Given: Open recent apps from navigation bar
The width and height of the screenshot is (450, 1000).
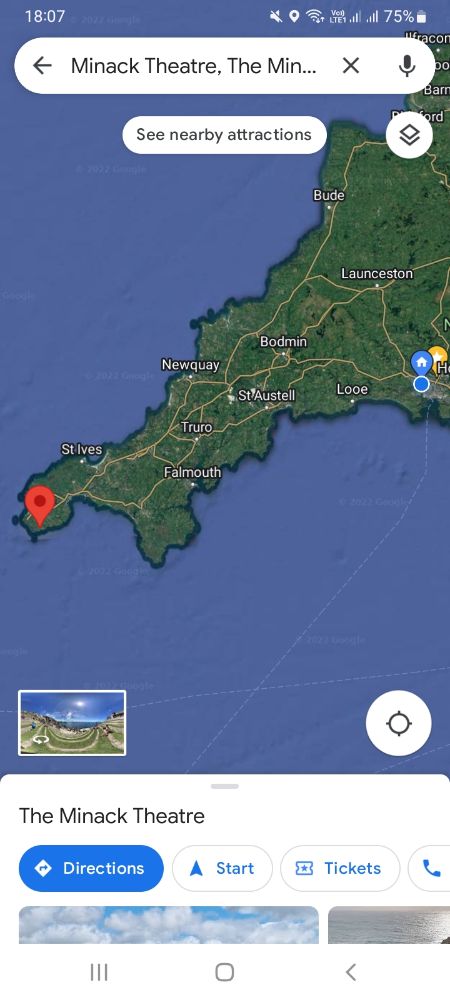Looking at the screenshot, I should coord(99,972).
